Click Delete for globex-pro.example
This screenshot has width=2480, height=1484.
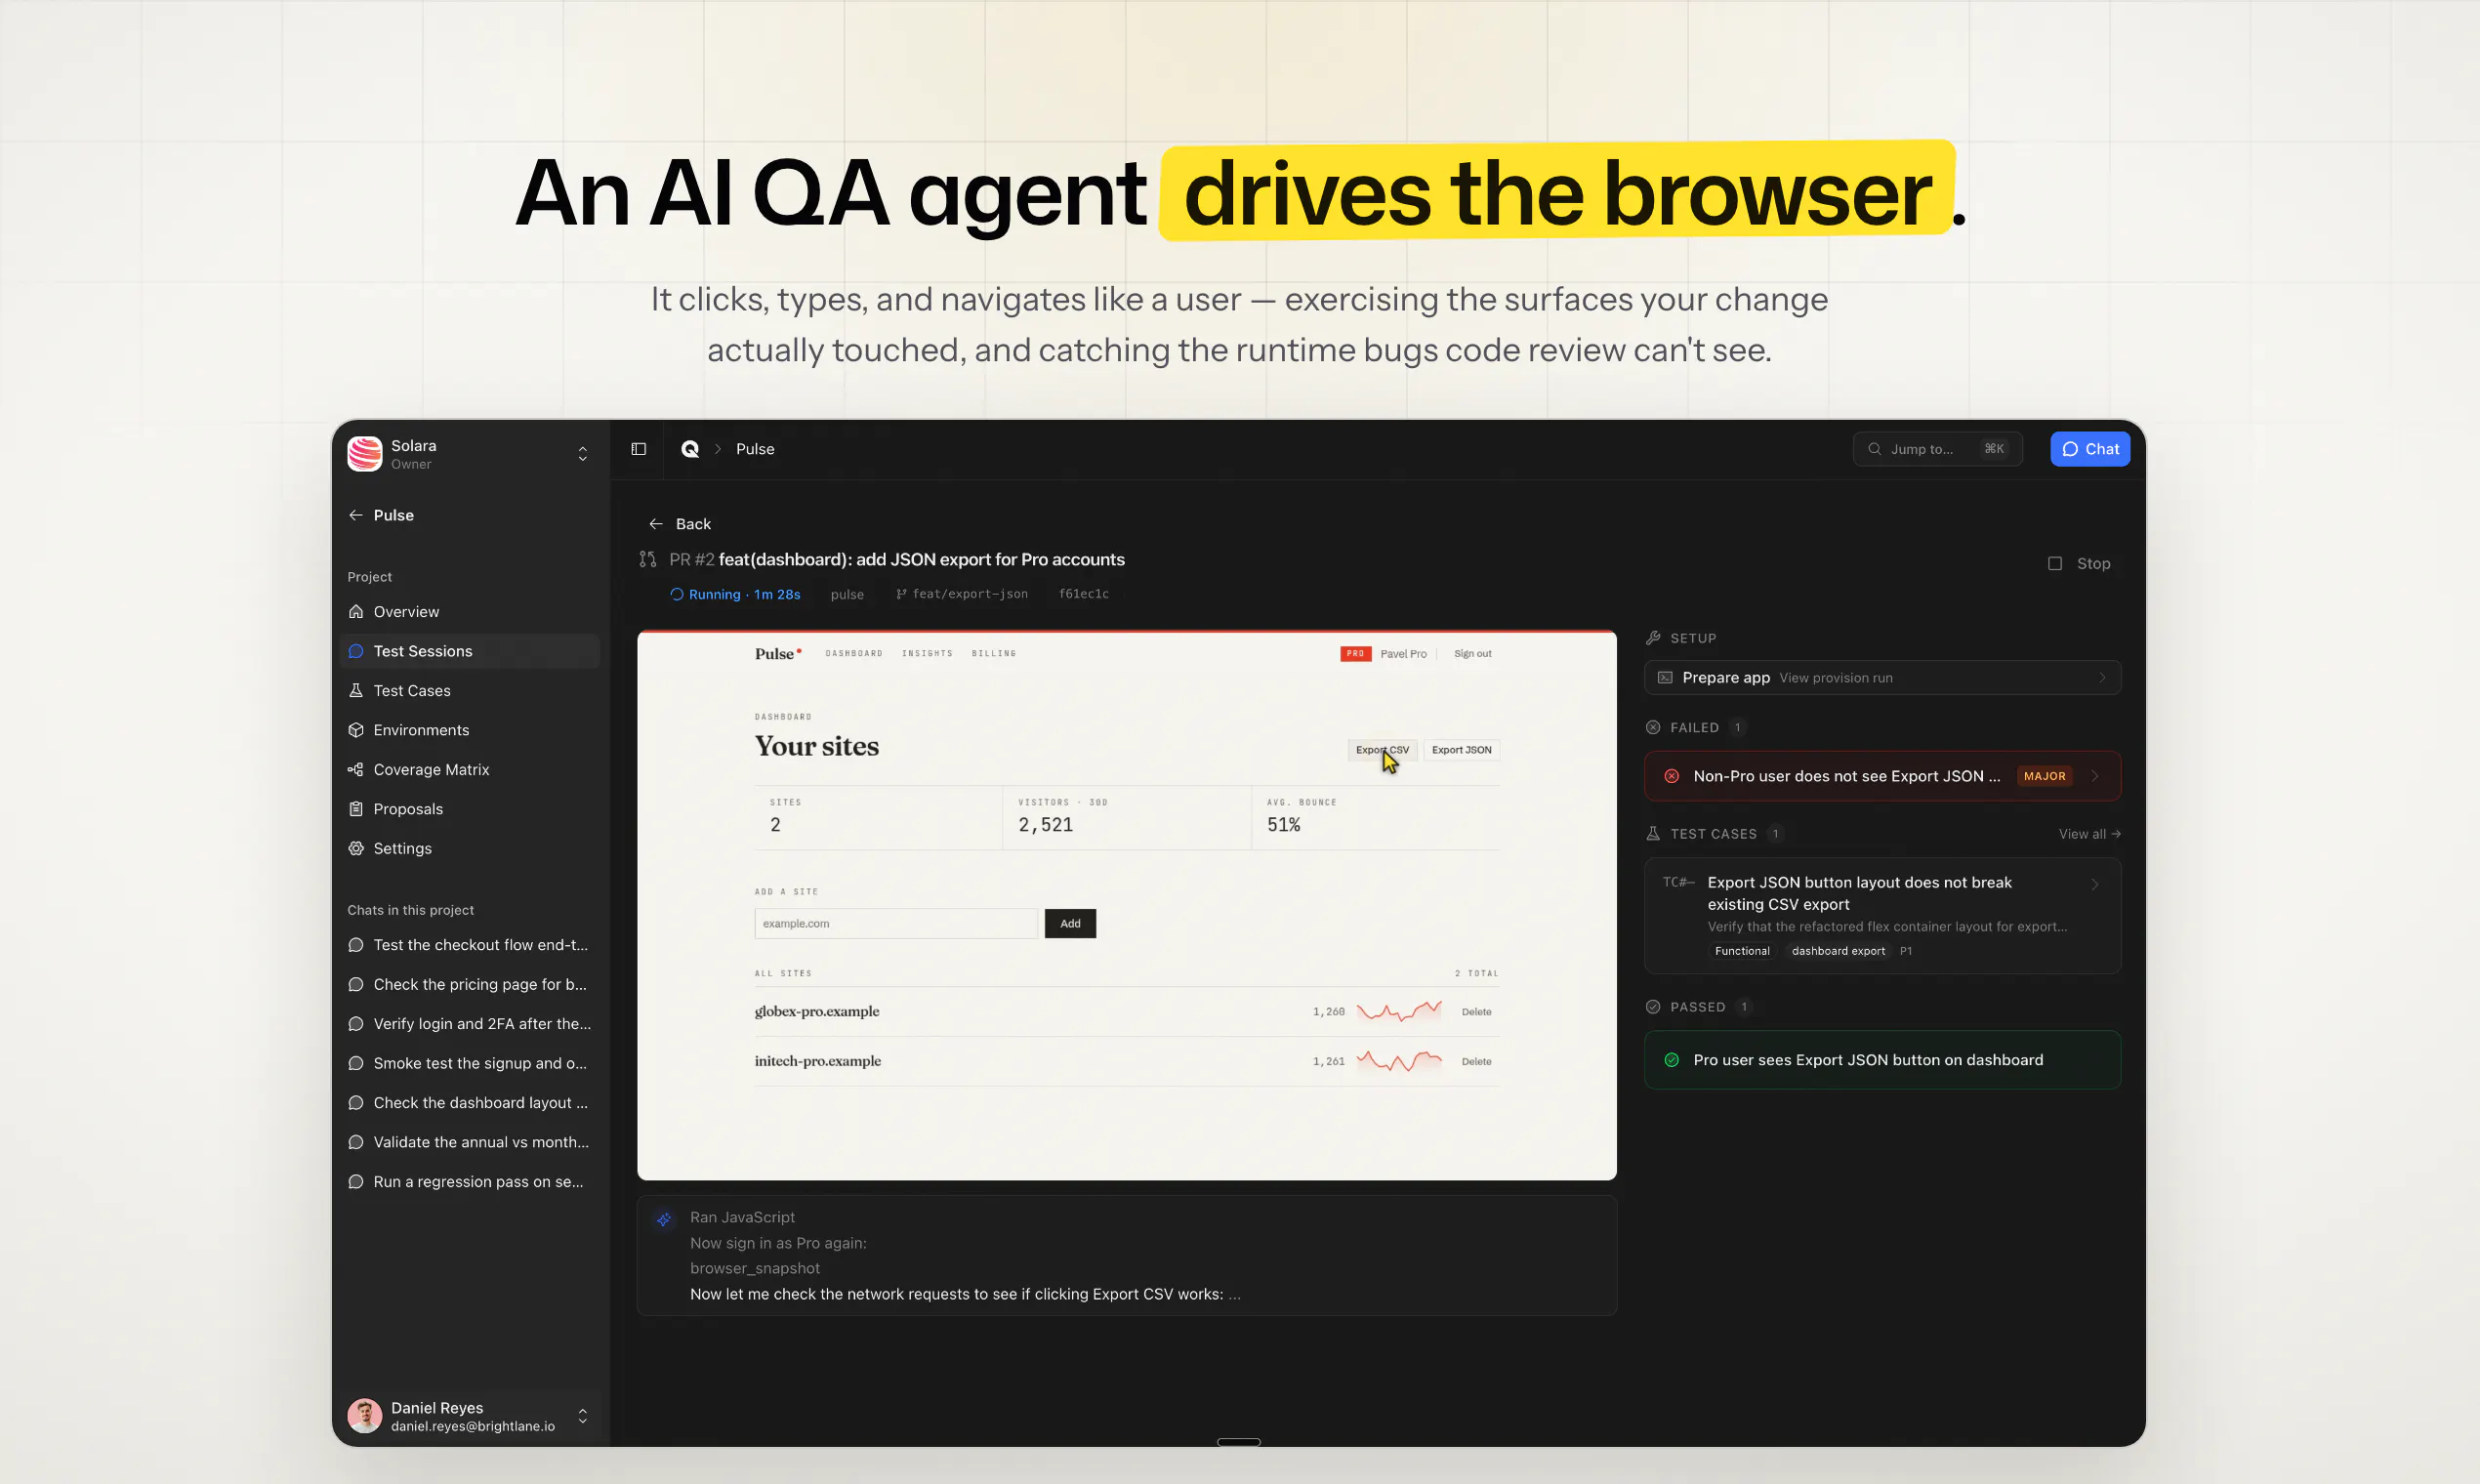1476,1012
